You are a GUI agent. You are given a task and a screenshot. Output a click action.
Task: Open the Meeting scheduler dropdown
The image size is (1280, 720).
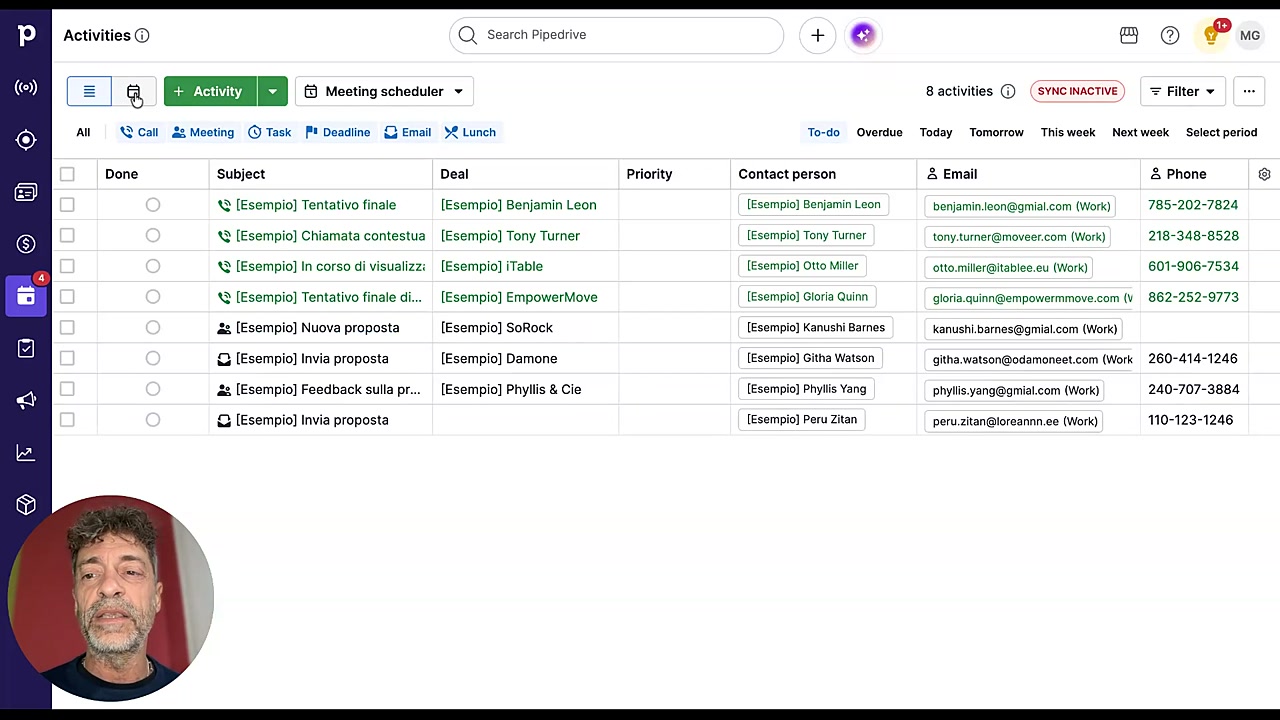pyautogui.click(x=384, y=91)
